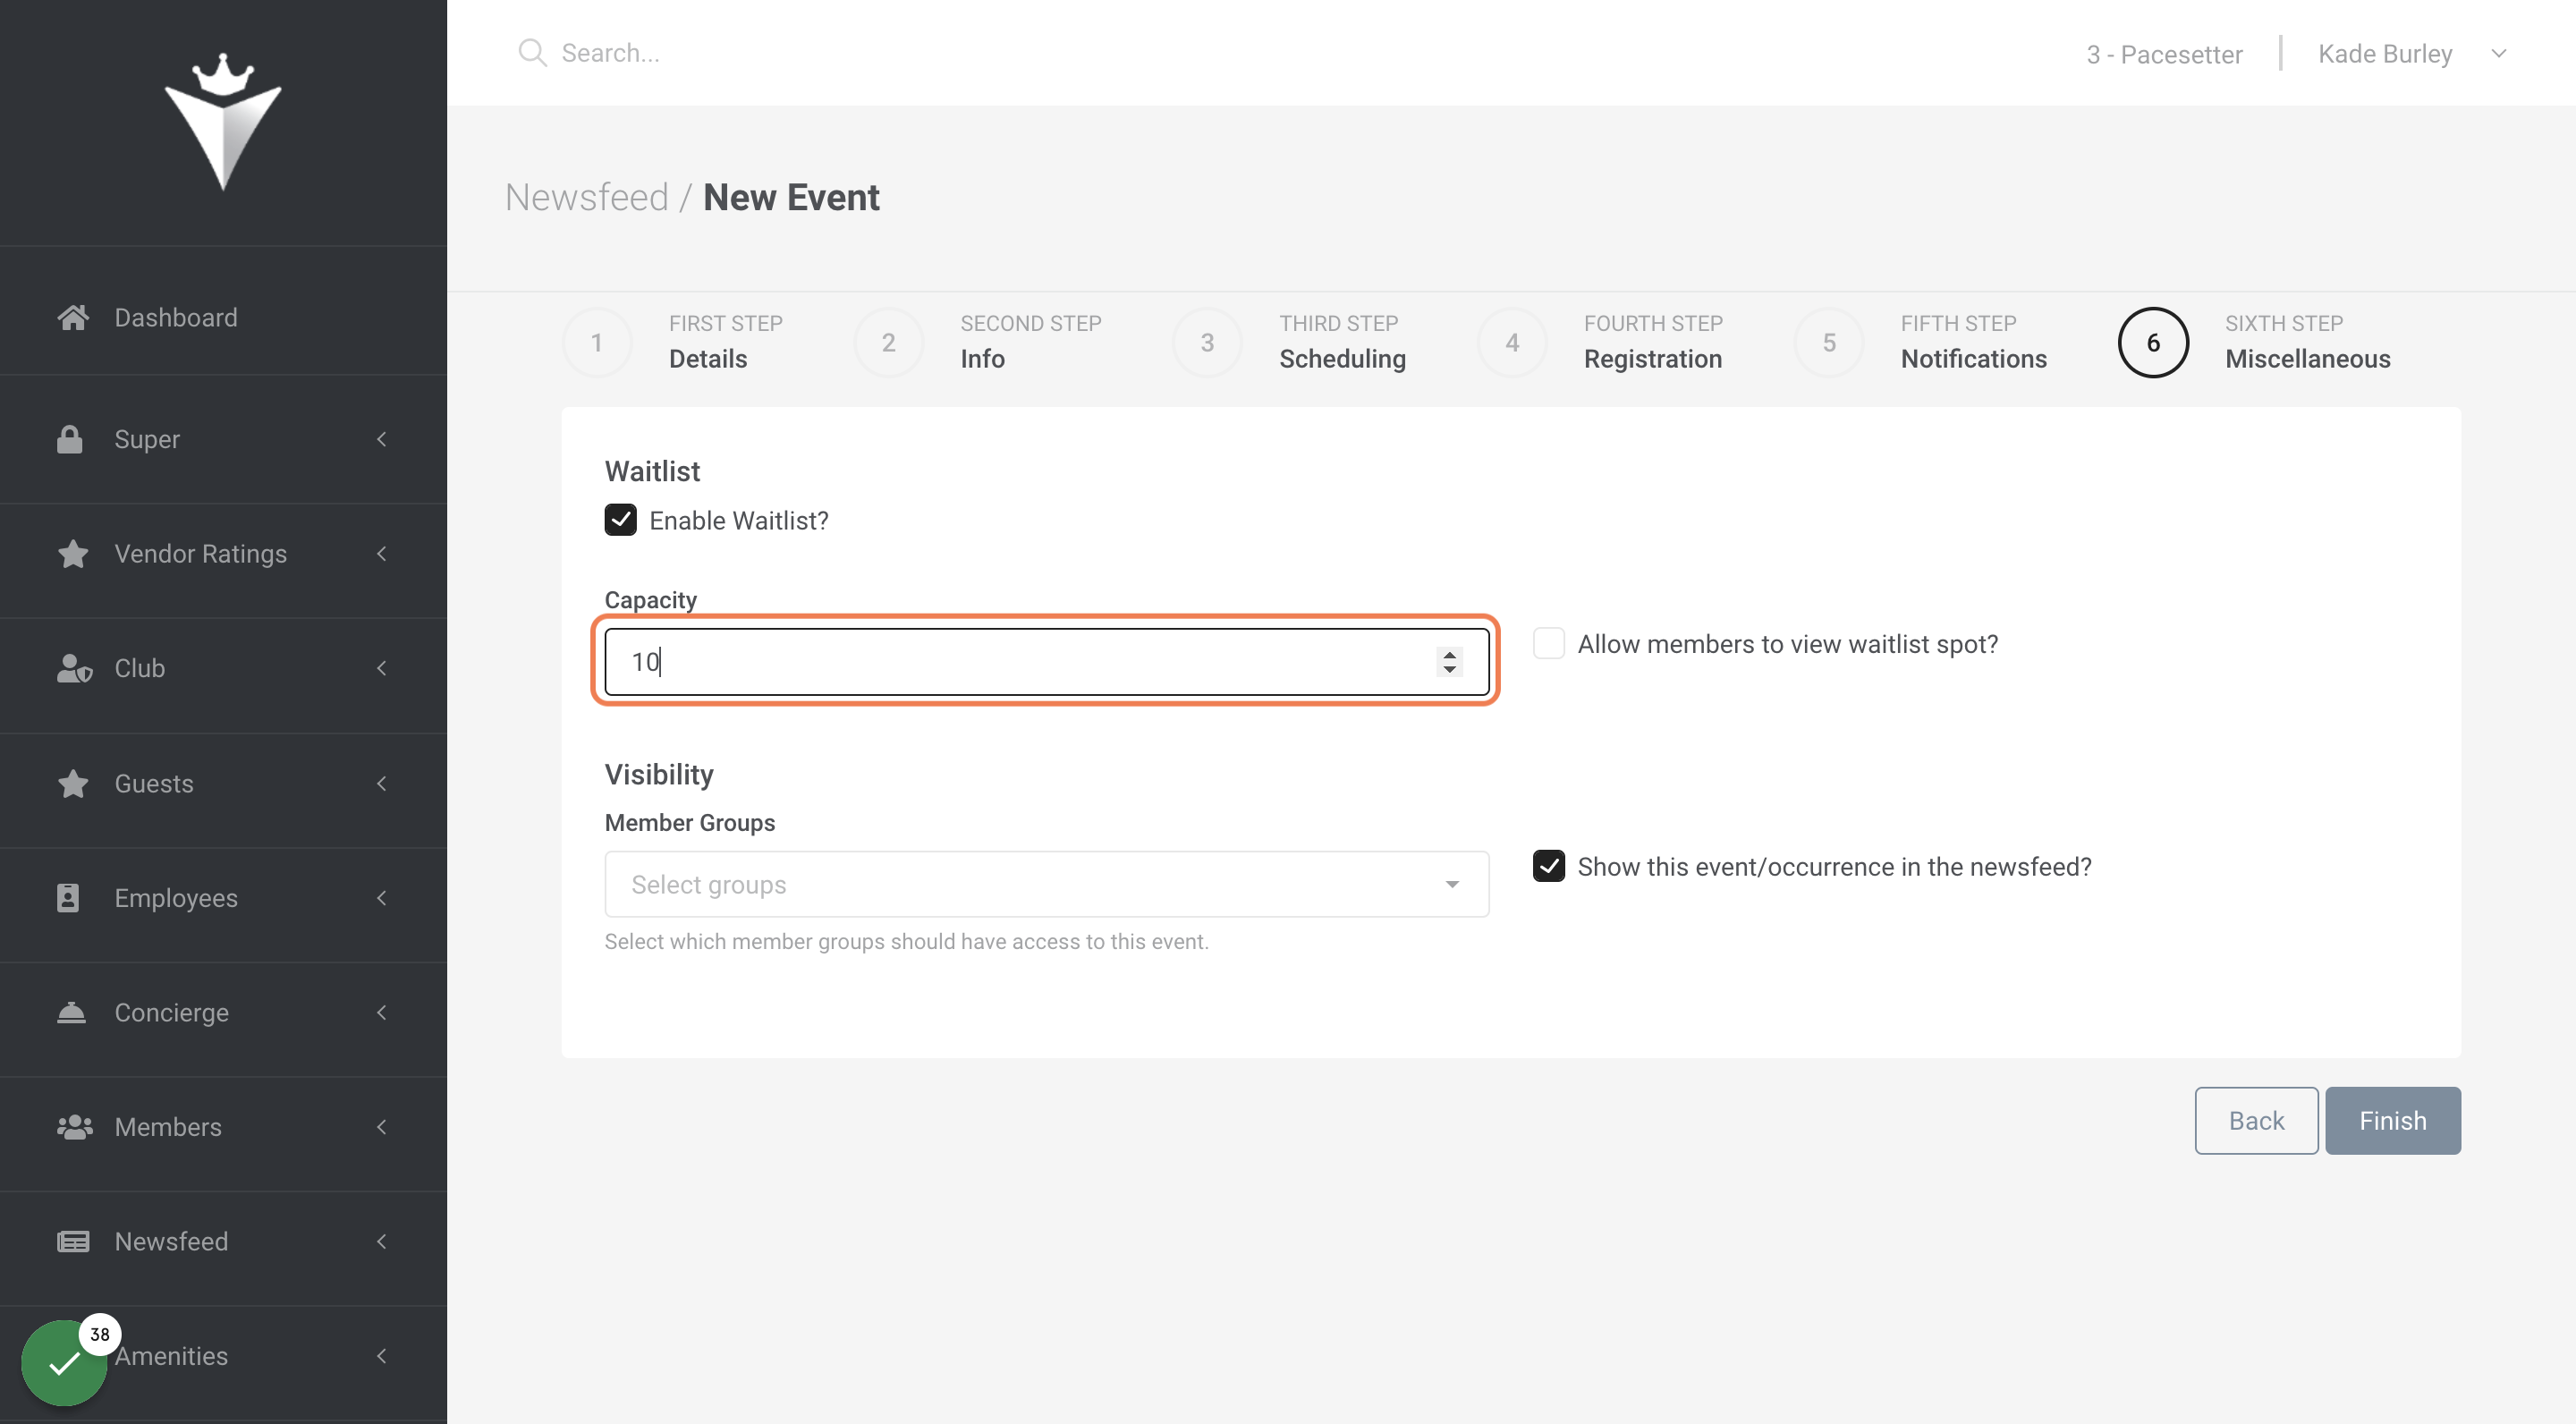The width and height of the screenshot is (2576, 1424).
Task: Click the Members group icon
Action: [75, 1127]
